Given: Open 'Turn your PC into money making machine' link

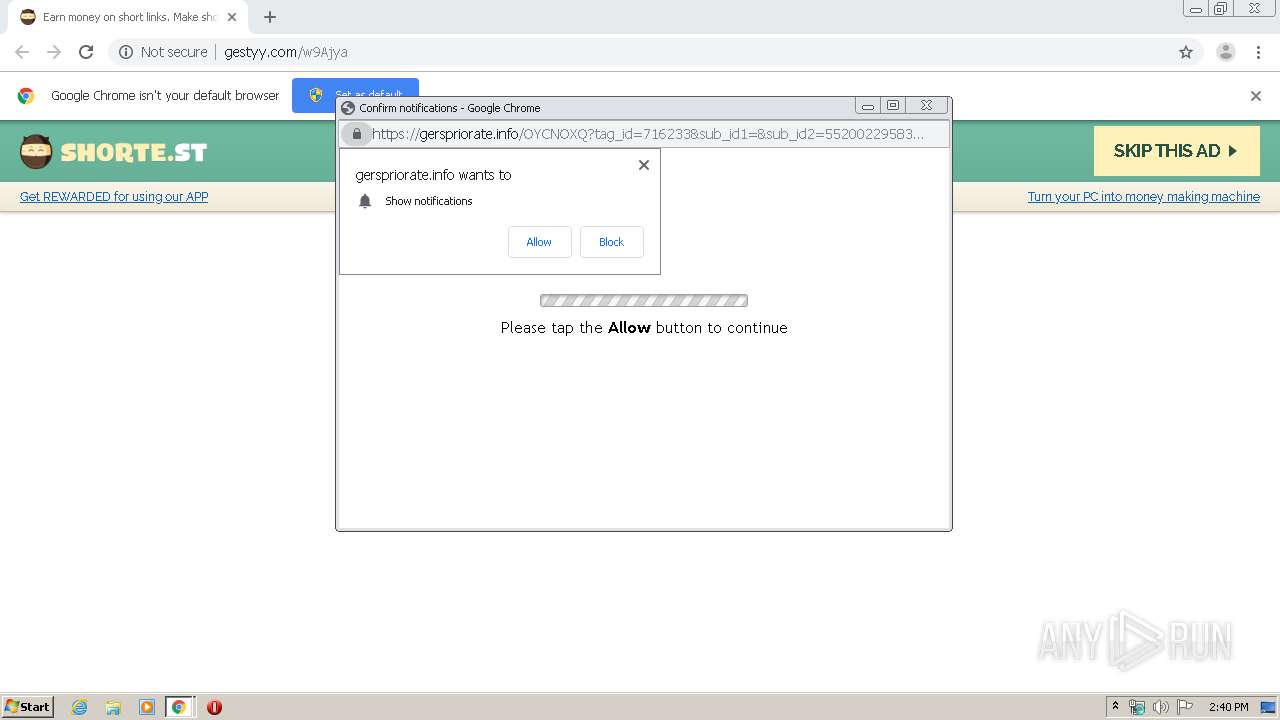Looking at the screenshot, I should [x=1143, y=197].
